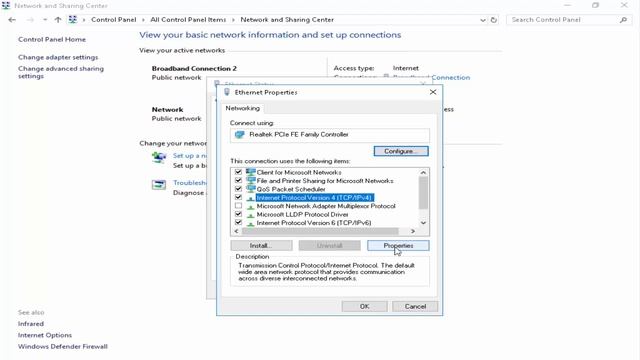
Task: Click the horizontal scroll right arrow
Action: 413,231
